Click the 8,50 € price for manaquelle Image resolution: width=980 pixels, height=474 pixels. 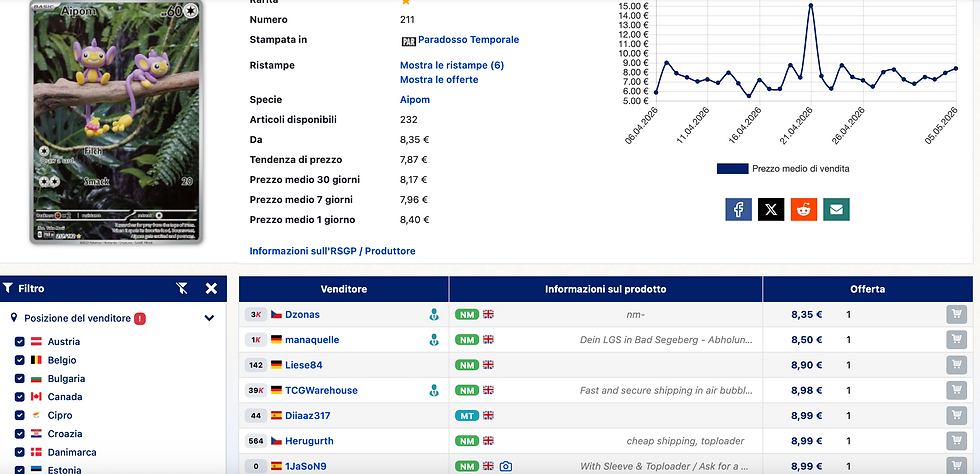pyautogui.click(x=806, y=340)
